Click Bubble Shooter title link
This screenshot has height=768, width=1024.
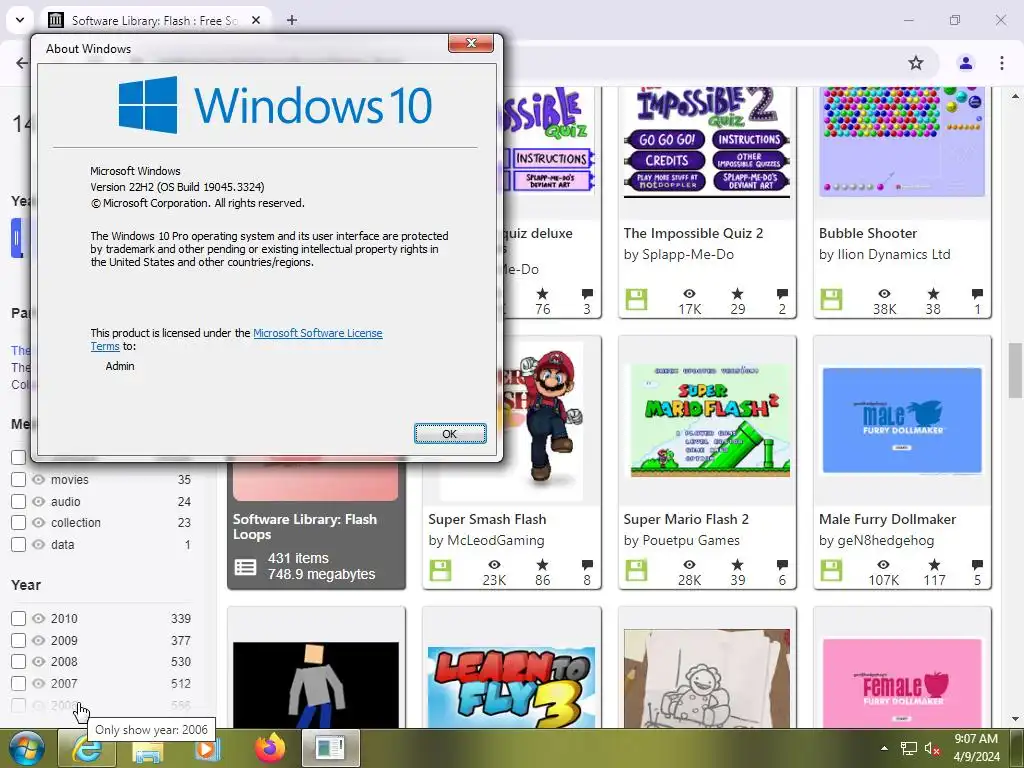click(x=868, y=233)
